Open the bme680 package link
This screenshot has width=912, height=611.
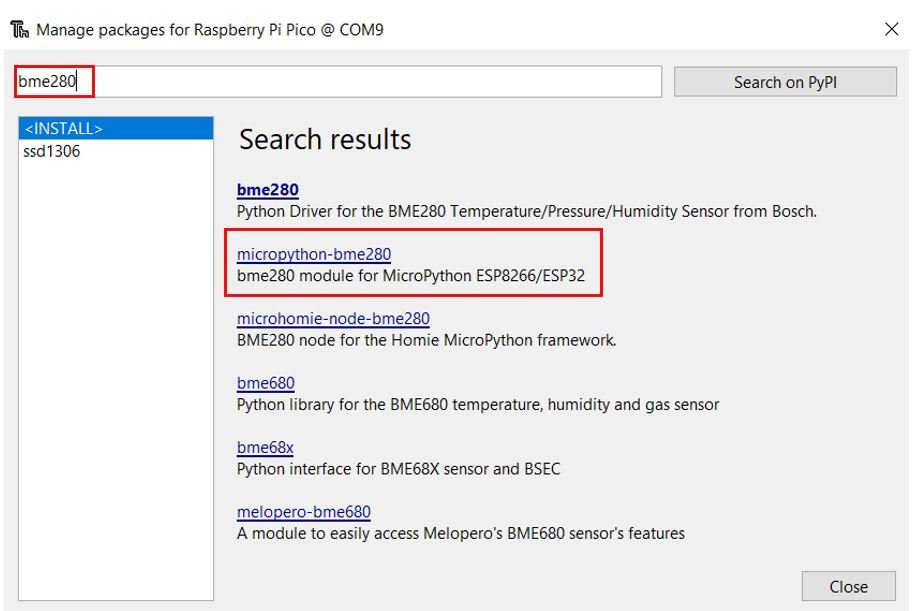tap(266, 383)
